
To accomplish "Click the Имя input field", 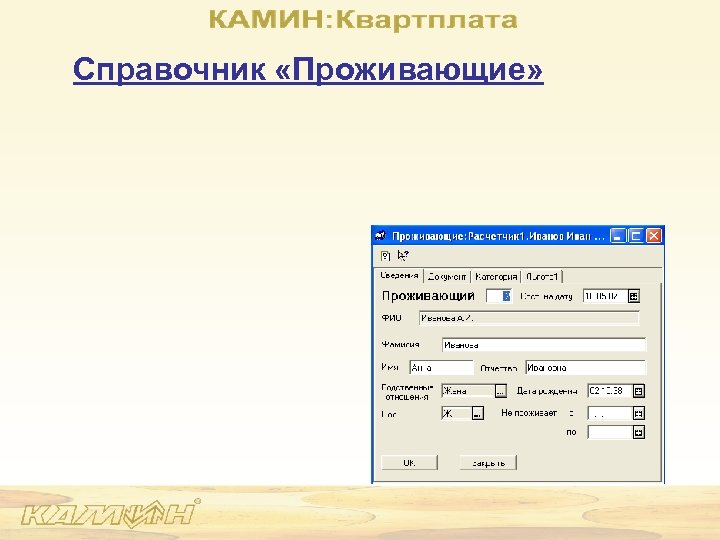I will click(x=441, y=368).
